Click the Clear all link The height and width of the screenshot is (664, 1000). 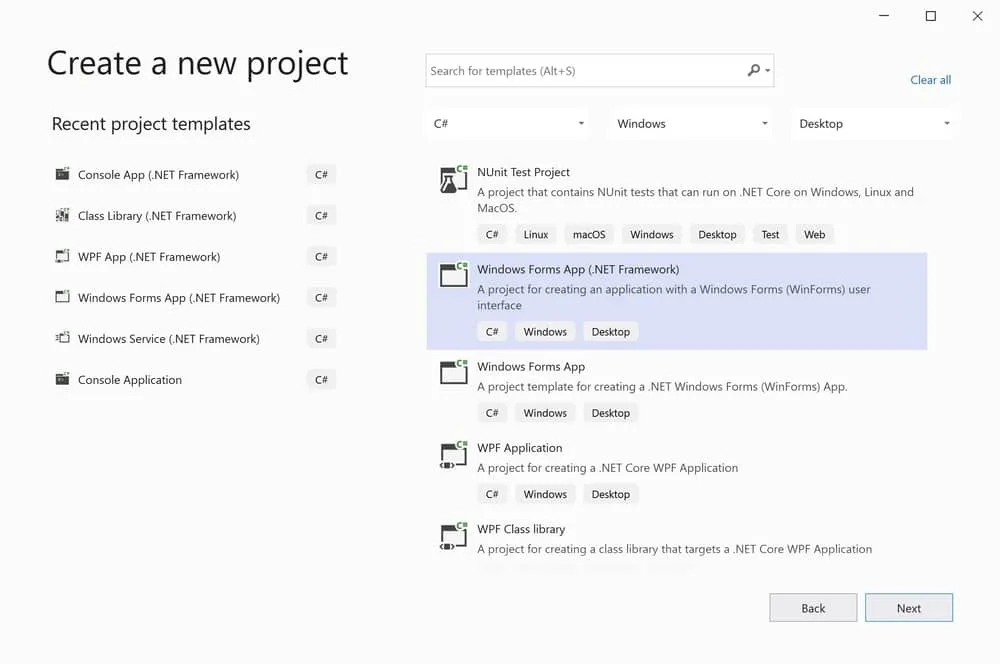[x=930, y=80]
